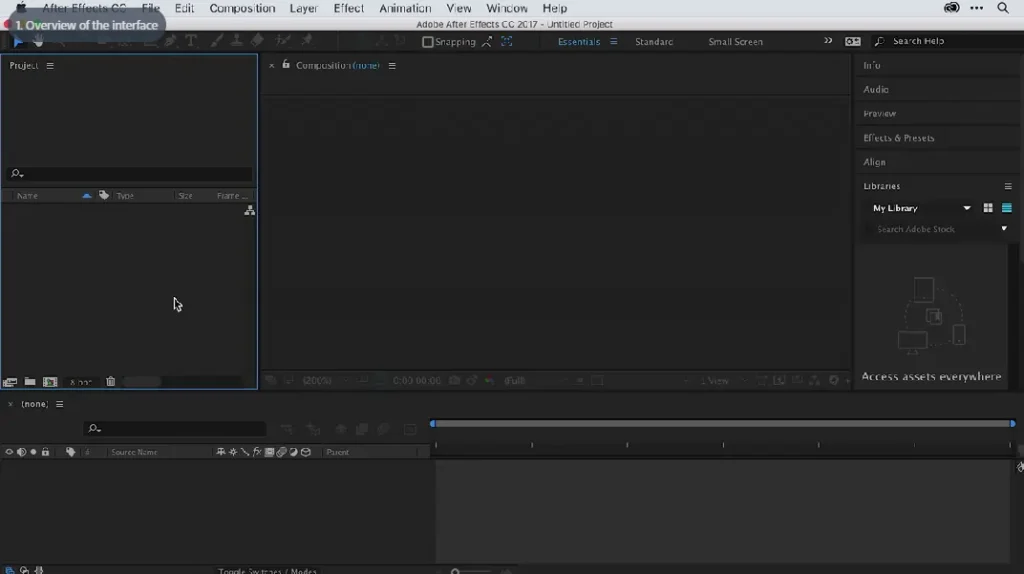Delete selected project items with trash icon
Viewport: 1024px width, 574px height.
coord(110,381)
